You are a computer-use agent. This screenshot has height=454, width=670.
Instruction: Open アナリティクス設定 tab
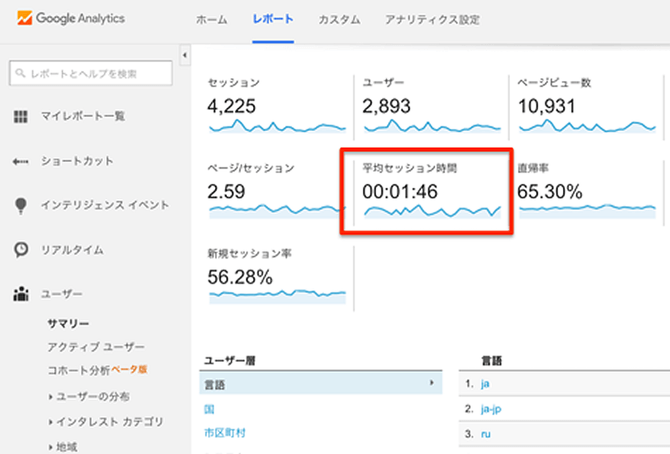coord(432,20)
